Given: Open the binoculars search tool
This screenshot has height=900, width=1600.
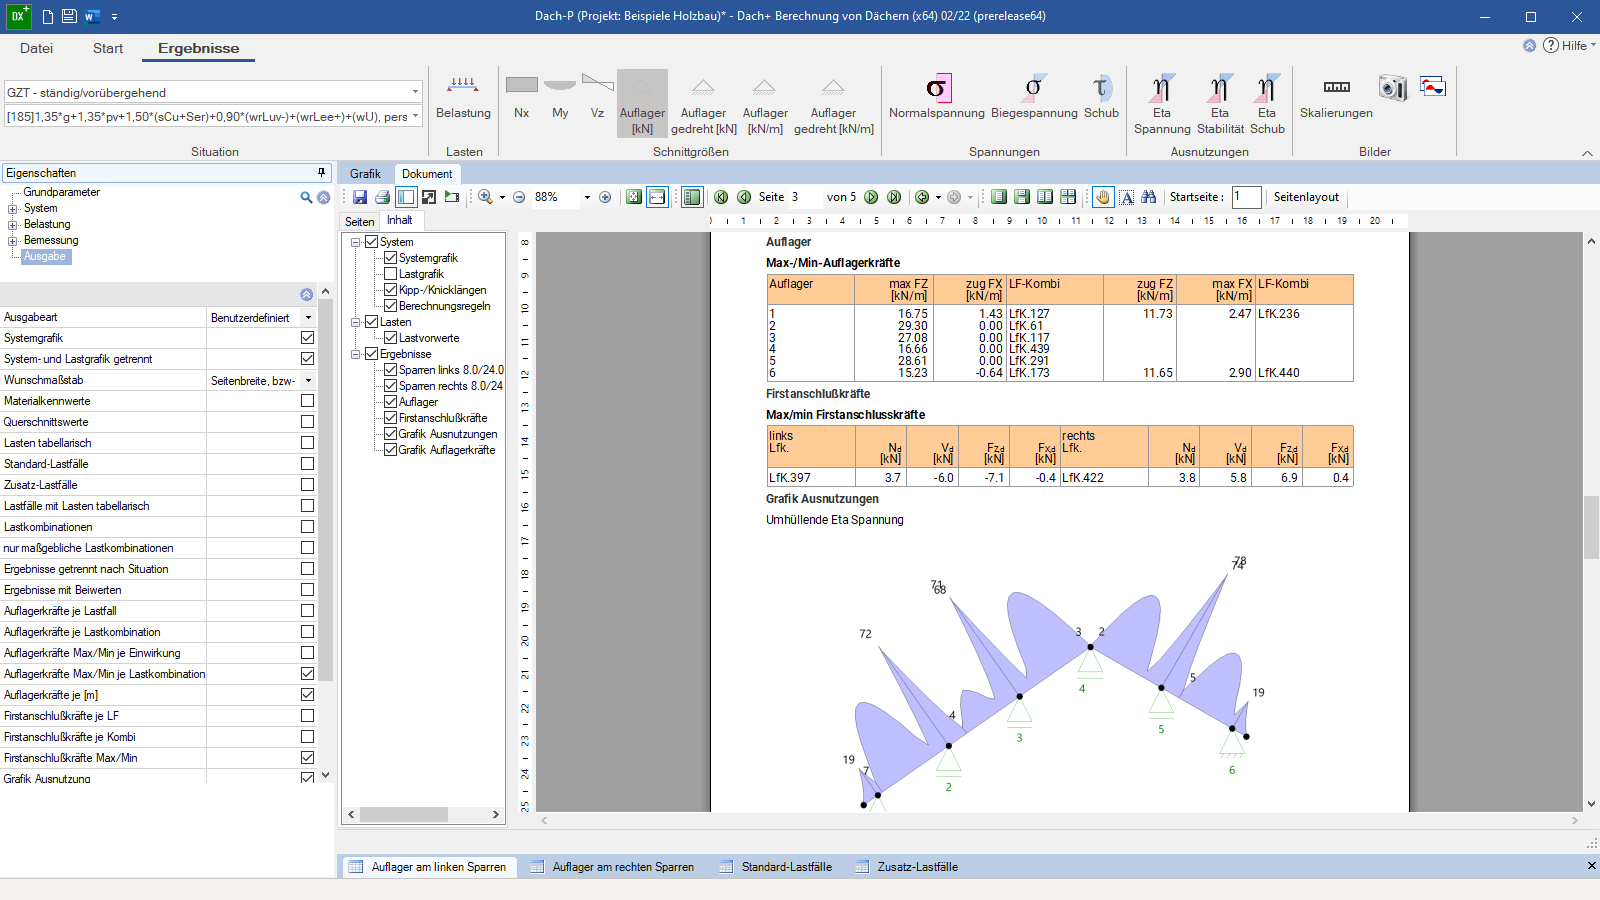Looking at the screenshot, I should point(1148,197).
